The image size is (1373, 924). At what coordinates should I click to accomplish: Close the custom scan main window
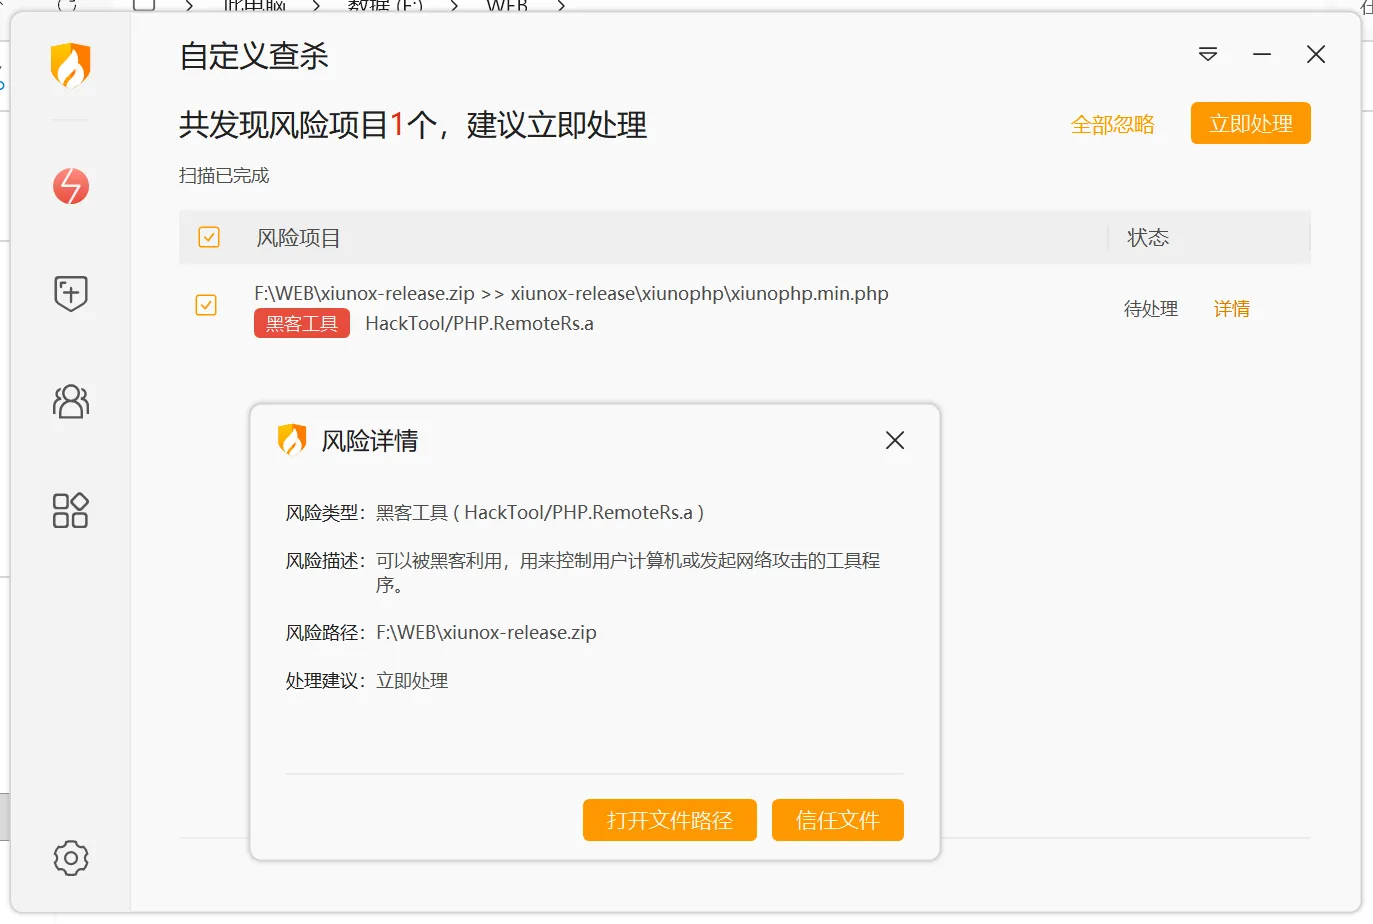click(x=1316, y=54)
